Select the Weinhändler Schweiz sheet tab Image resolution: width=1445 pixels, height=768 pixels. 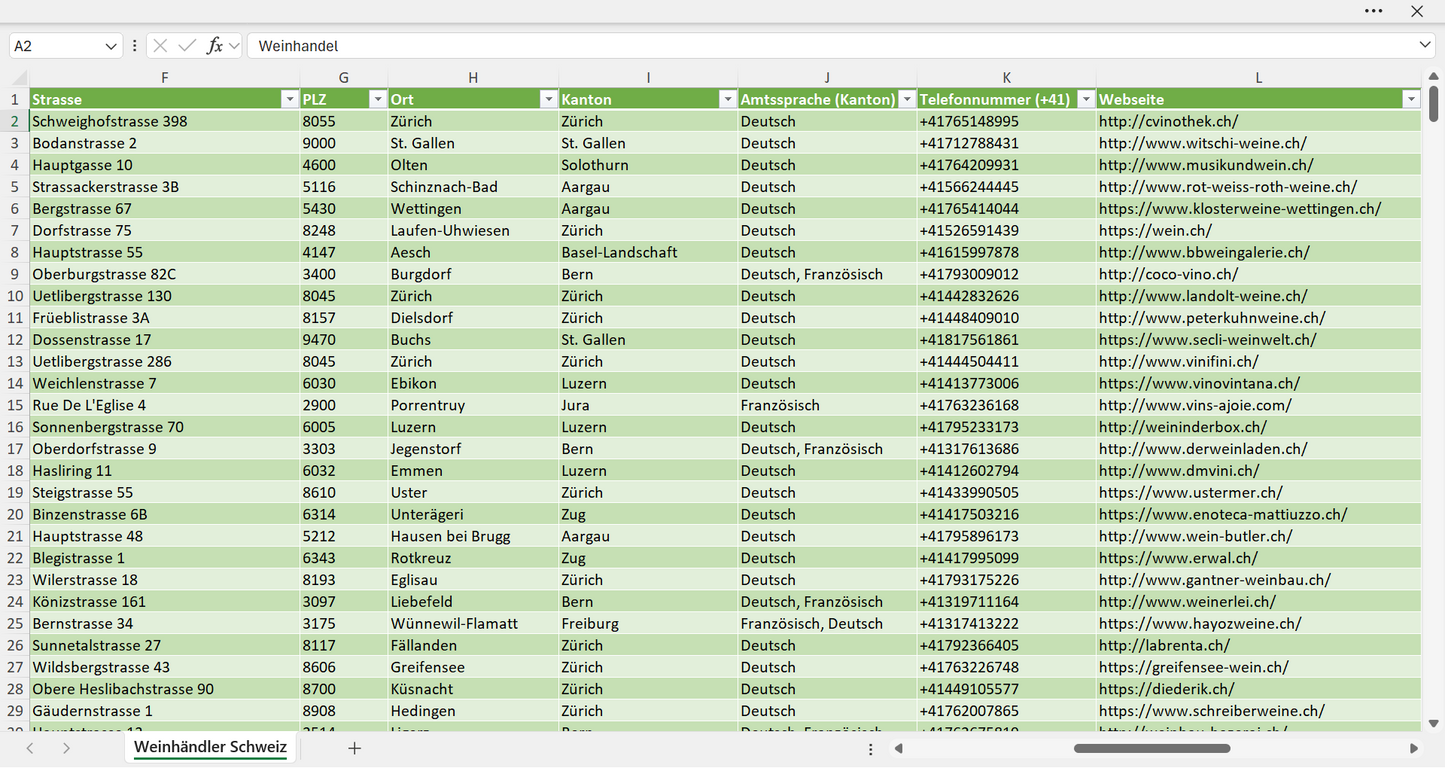210,747
